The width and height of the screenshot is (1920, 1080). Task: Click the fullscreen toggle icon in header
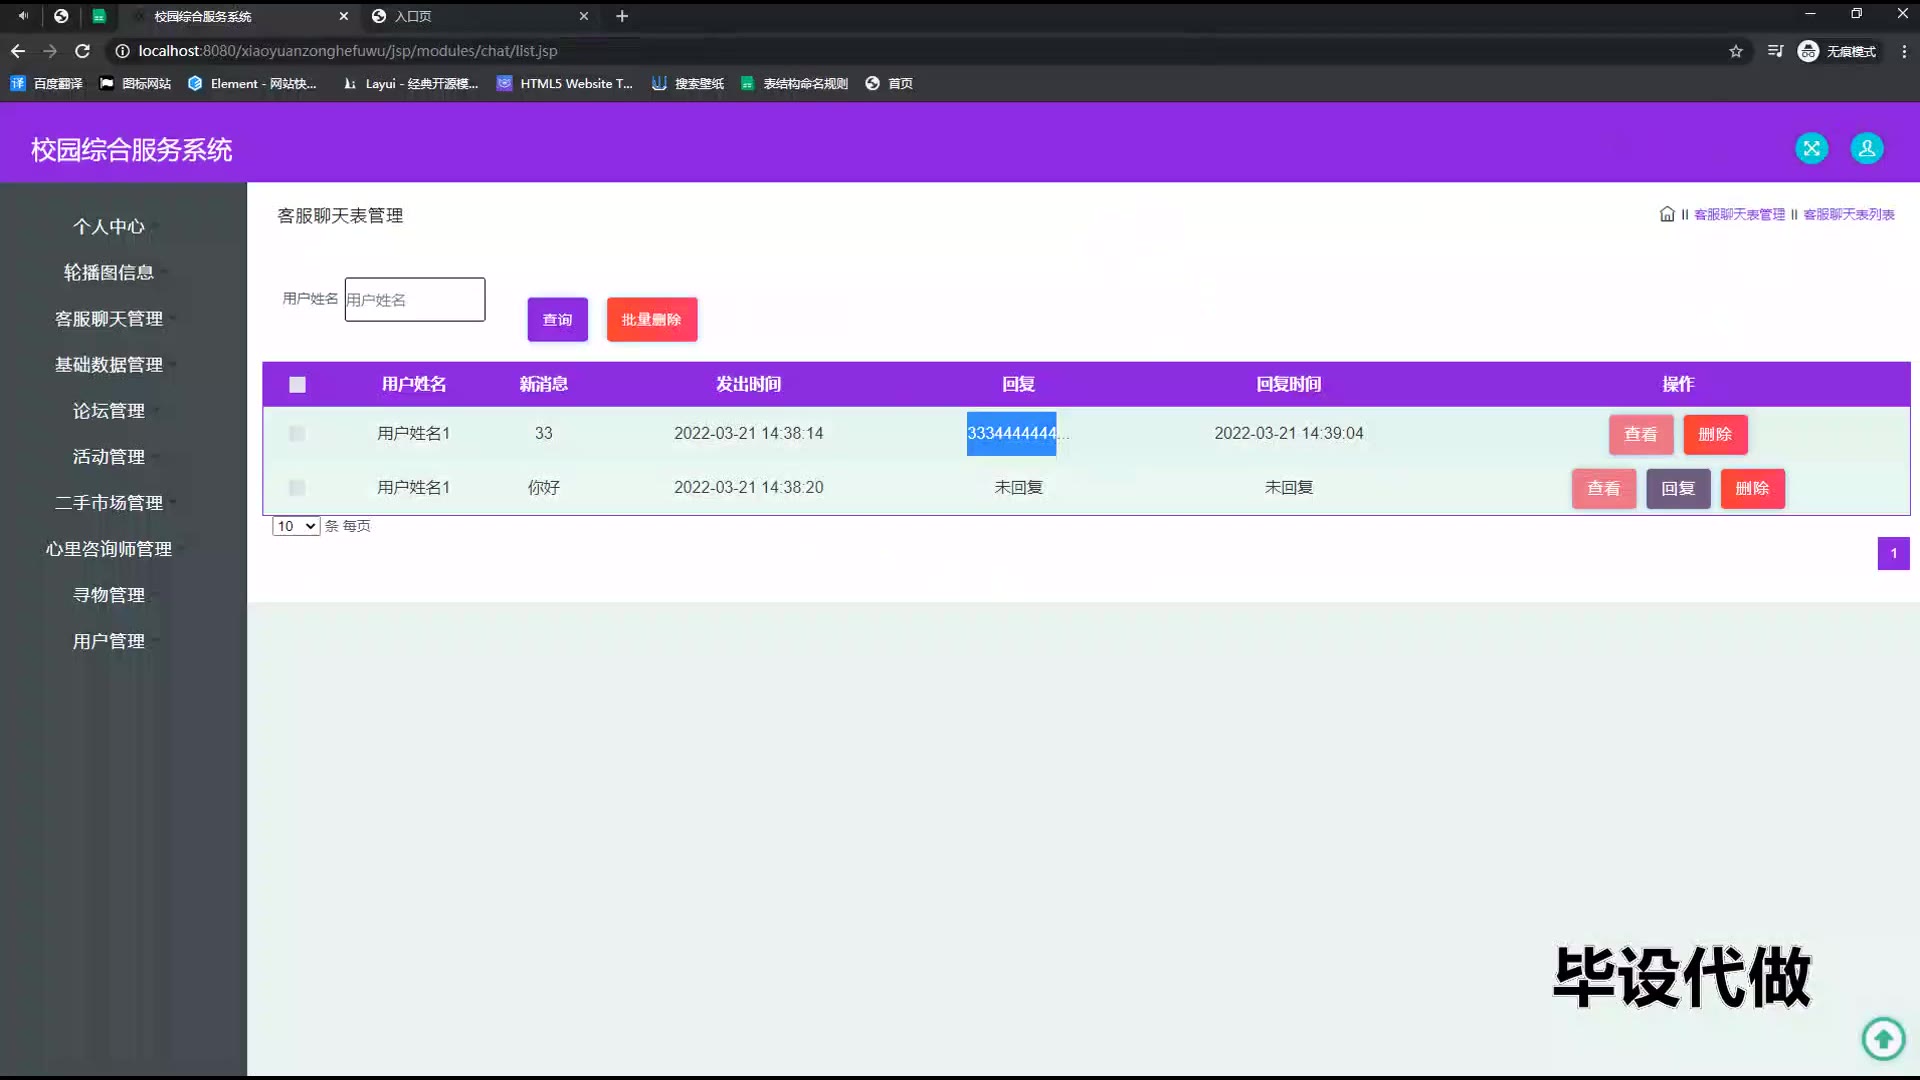1811,148
